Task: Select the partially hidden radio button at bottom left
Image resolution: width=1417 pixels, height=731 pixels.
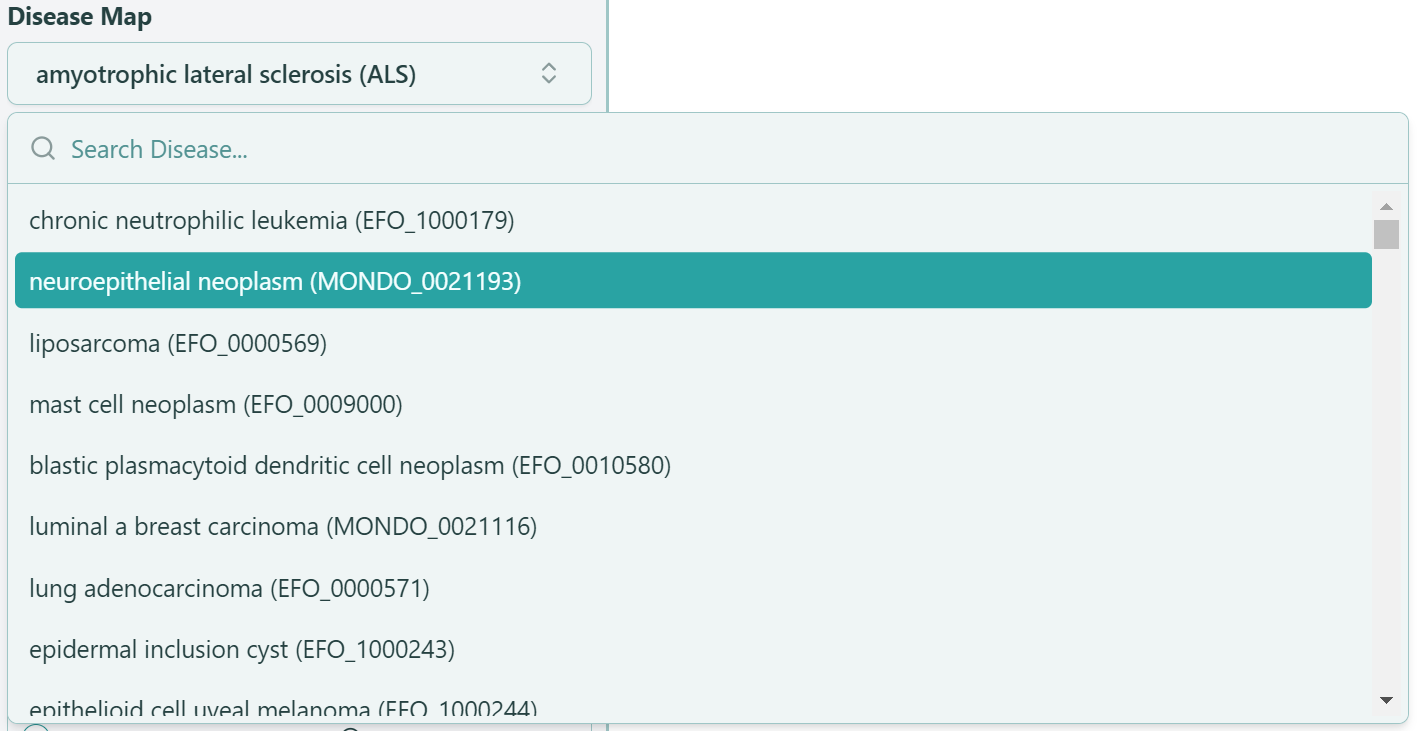Action: (x=36, y=727)
